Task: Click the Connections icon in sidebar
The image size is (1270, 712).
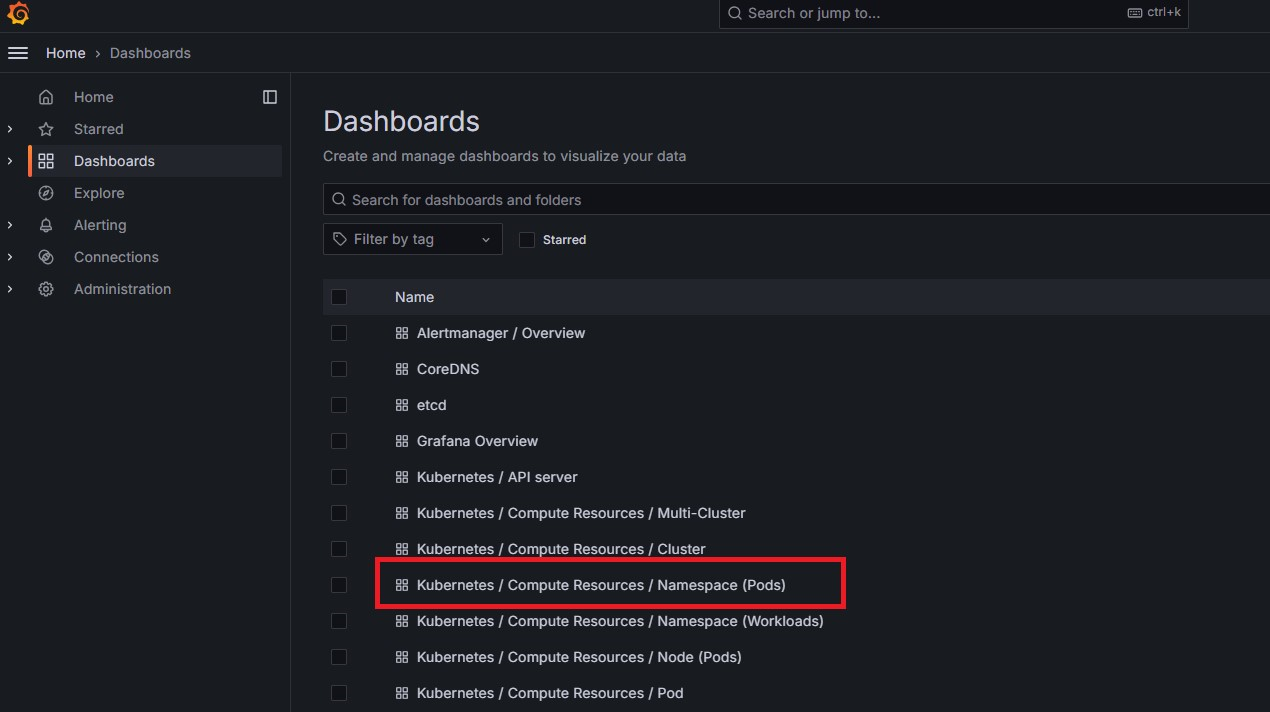Action: click(46, 257)
